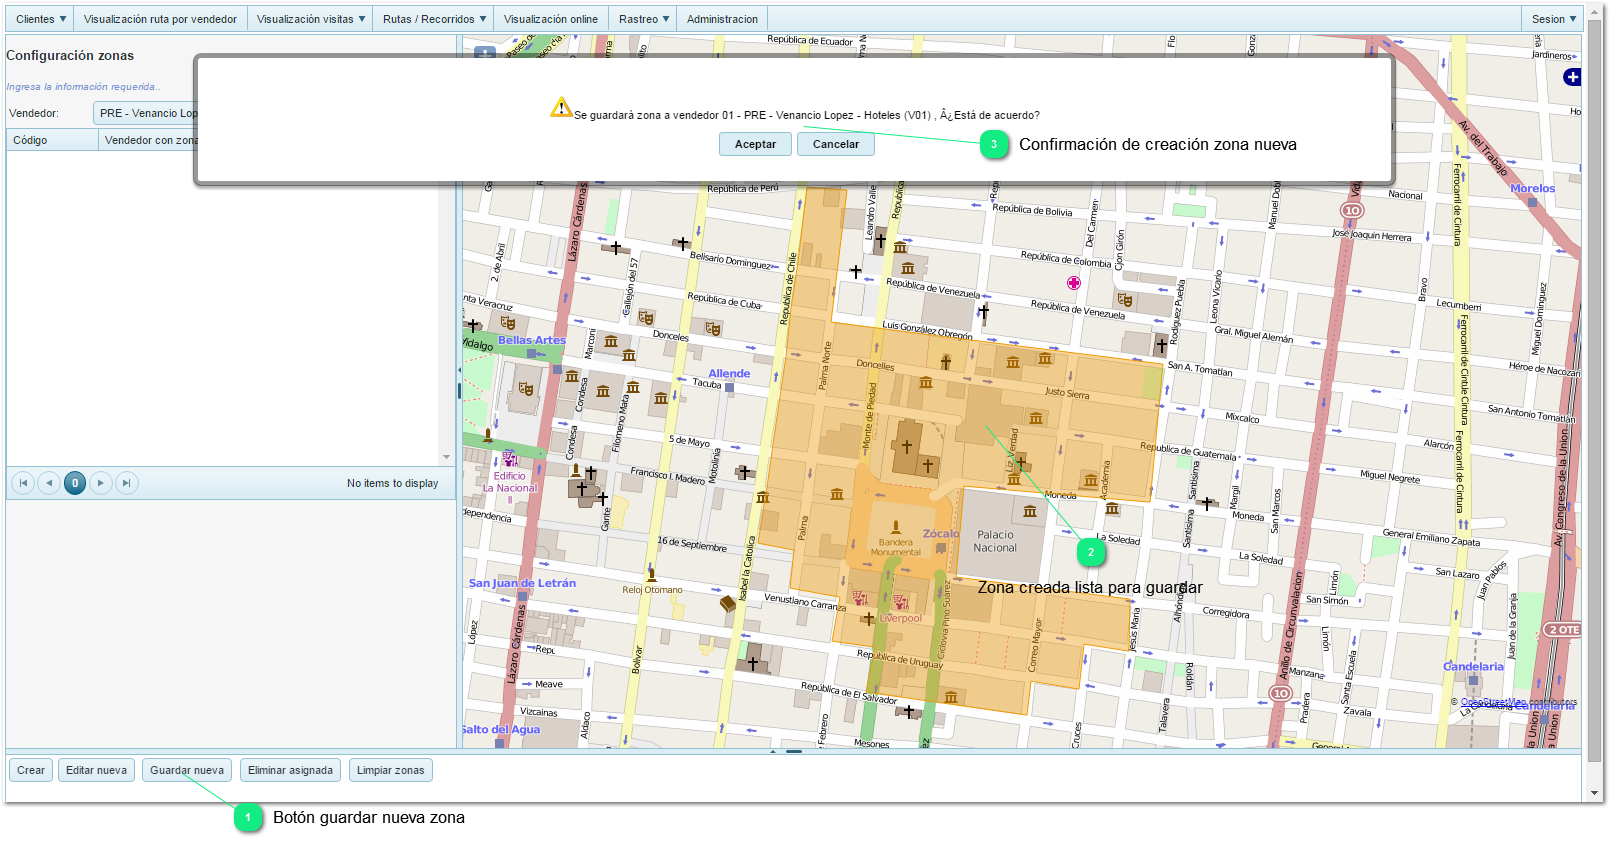Click the page scrollbar up arrow
Screen dimensions: 1611x850
[1594, 14]
